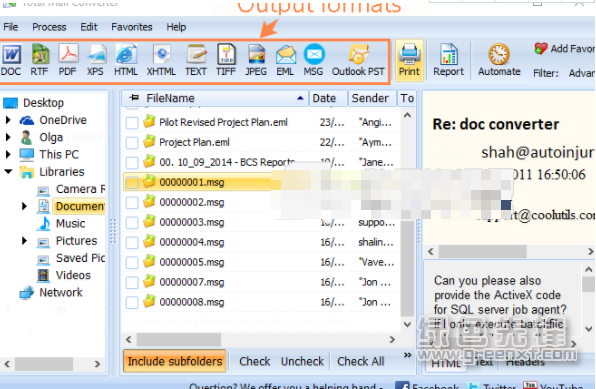
Task: Pick JPEG as output format
Action: tap(256, 60)
